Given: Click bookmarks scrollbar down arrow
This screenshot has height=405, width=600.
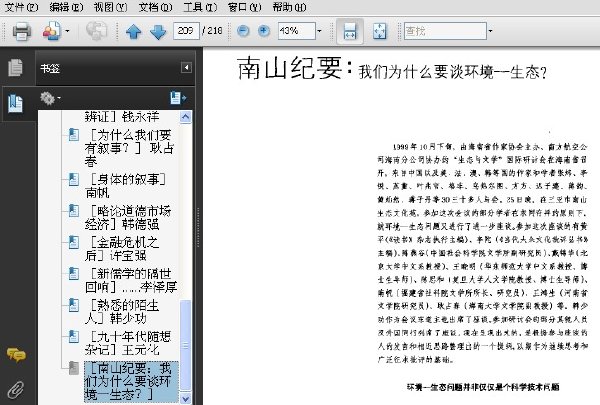Looking at the screenshot, I should [x=186, y=398].
